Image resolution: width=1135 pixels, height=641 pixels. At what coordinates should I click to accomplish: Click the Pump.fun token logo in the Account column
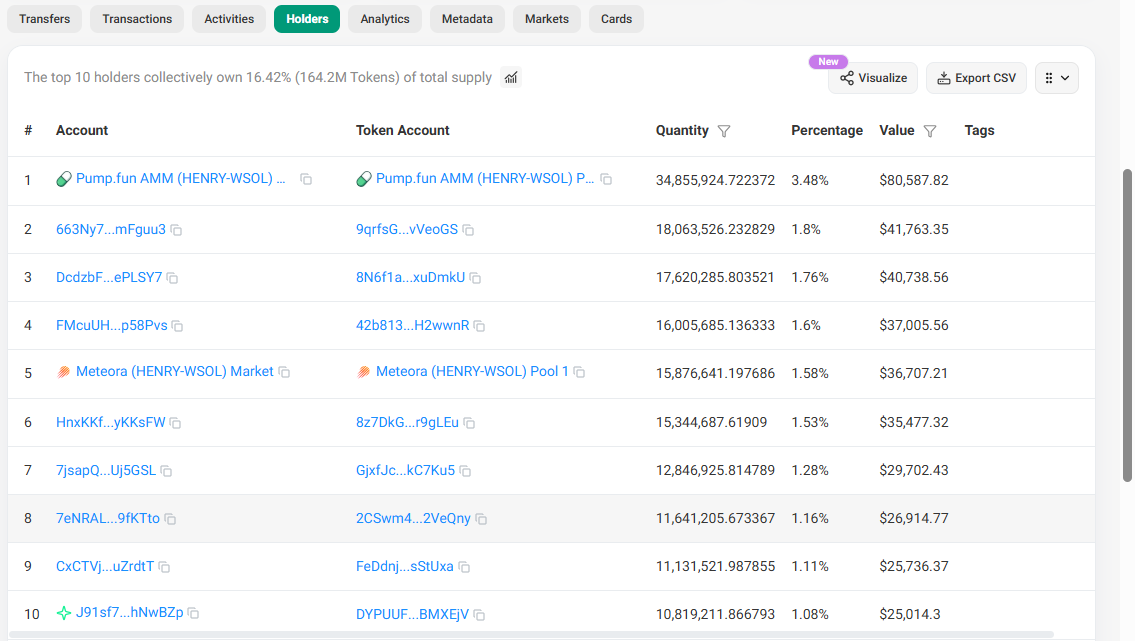[64, 178]
